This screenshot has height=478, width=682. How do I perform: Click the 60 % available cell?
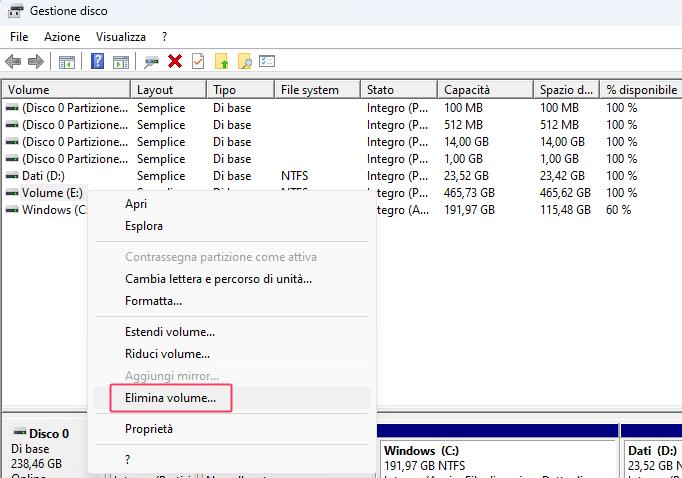pos(618,210)
